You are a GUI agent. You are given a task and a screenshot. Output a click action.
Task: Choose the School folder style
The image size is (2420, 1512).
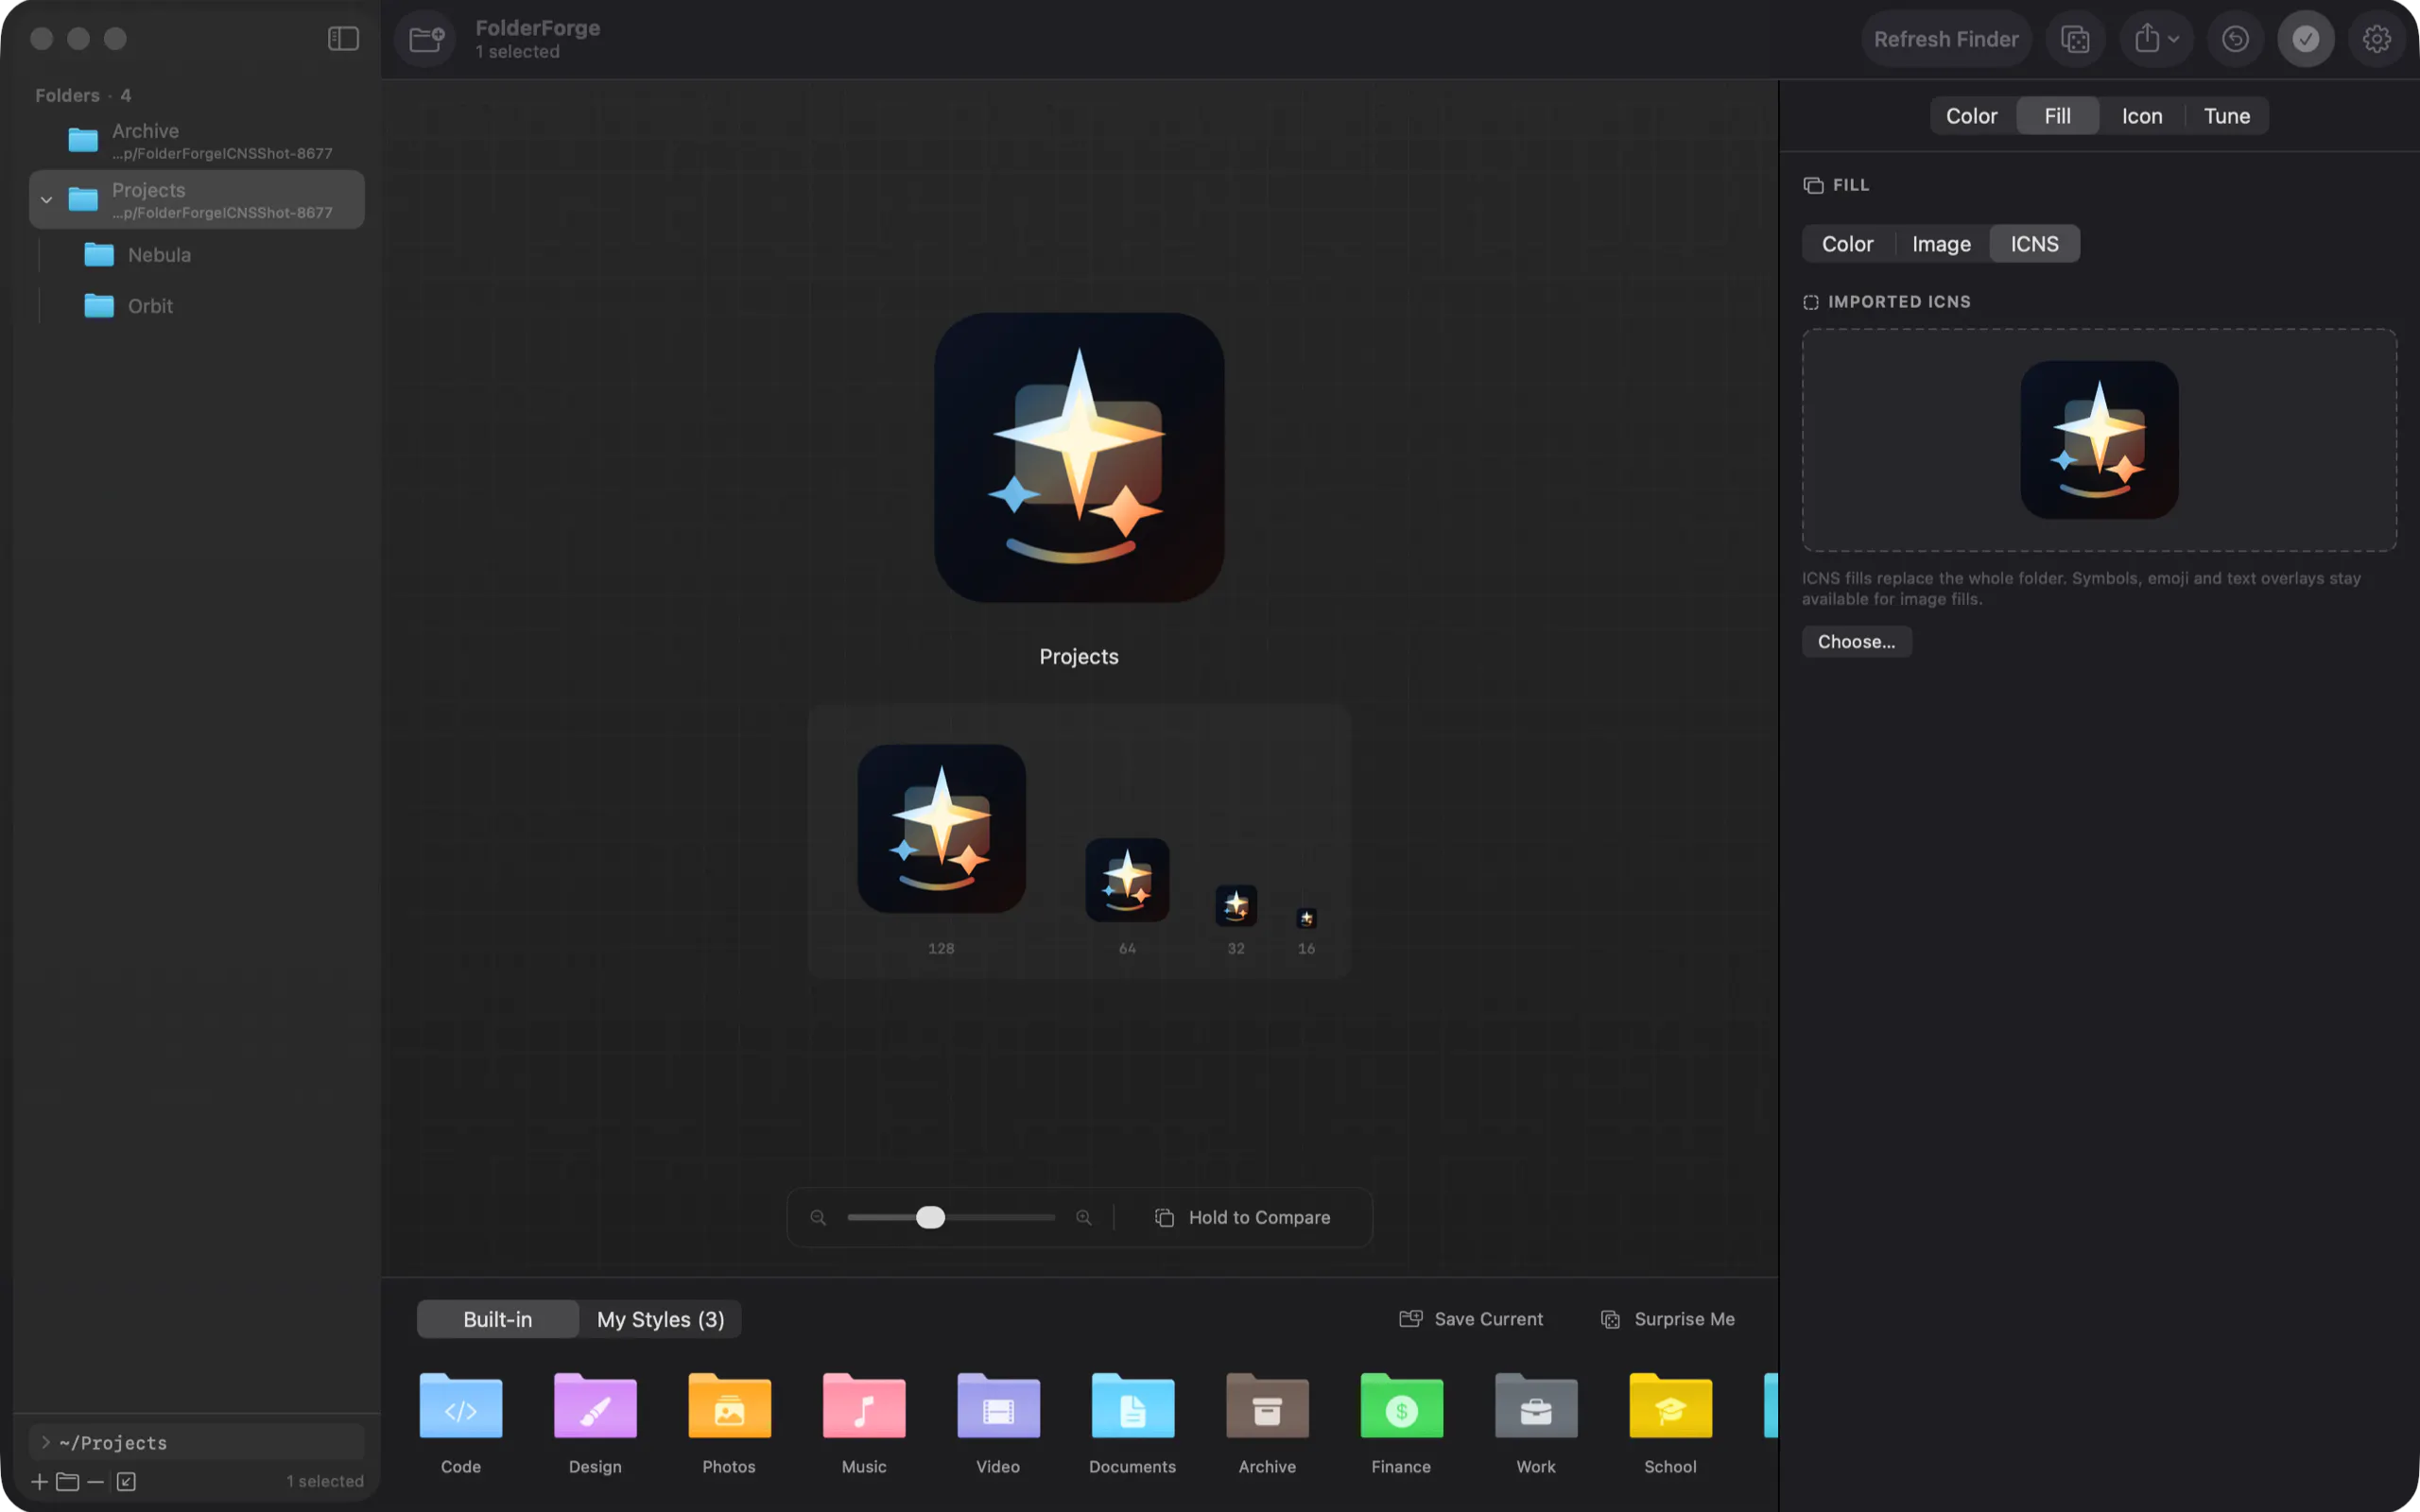(x=1670, y=1423)
